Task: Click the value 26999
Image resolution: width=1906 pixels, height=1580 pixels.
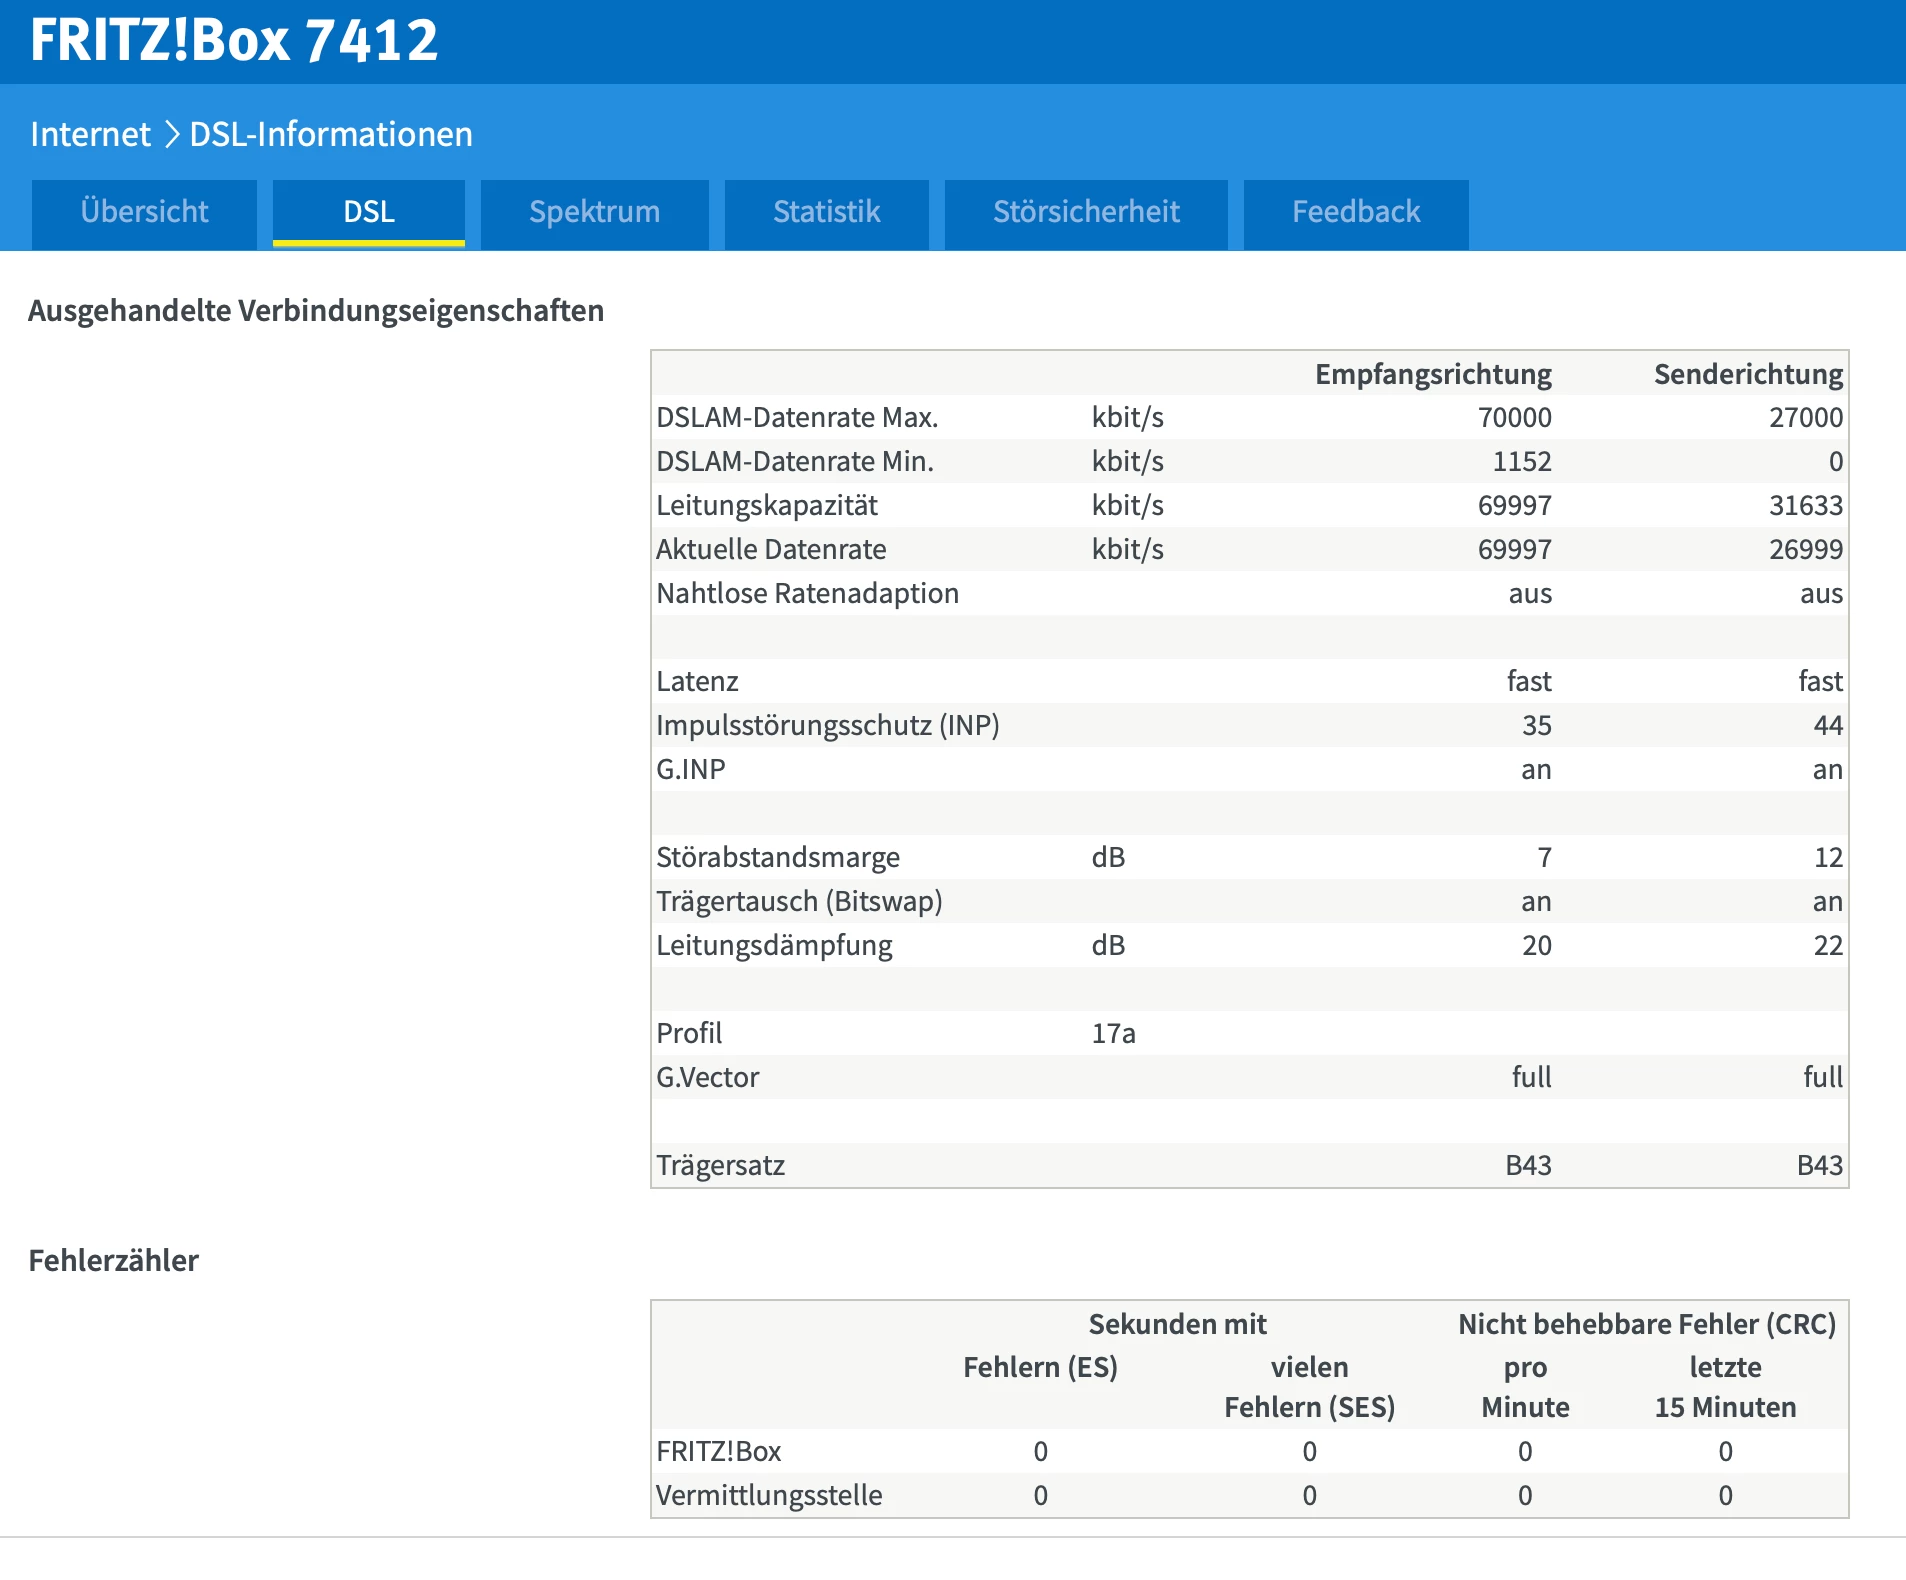Action: [x=1805, y=549]
